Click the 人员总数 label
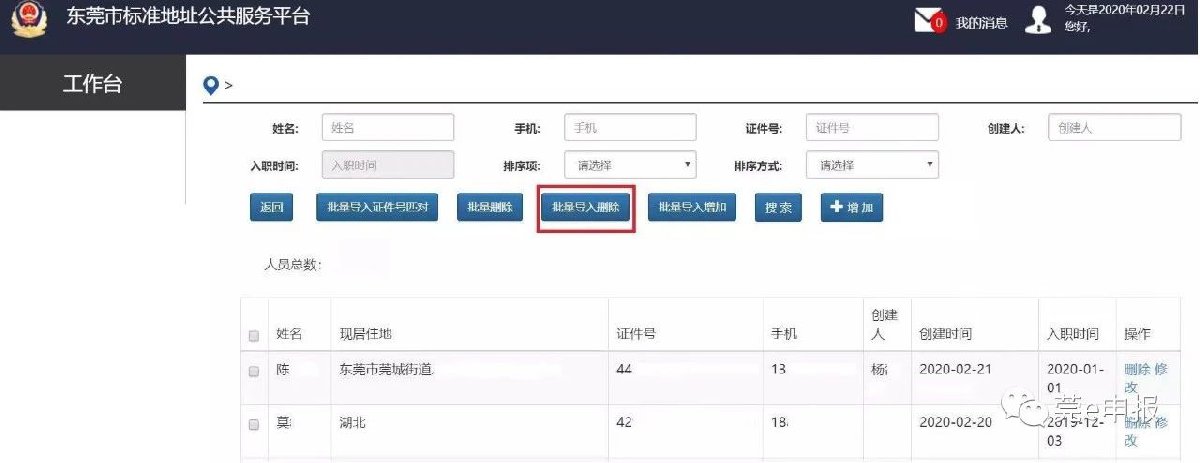1200x463 pixels. pos(292,265)
